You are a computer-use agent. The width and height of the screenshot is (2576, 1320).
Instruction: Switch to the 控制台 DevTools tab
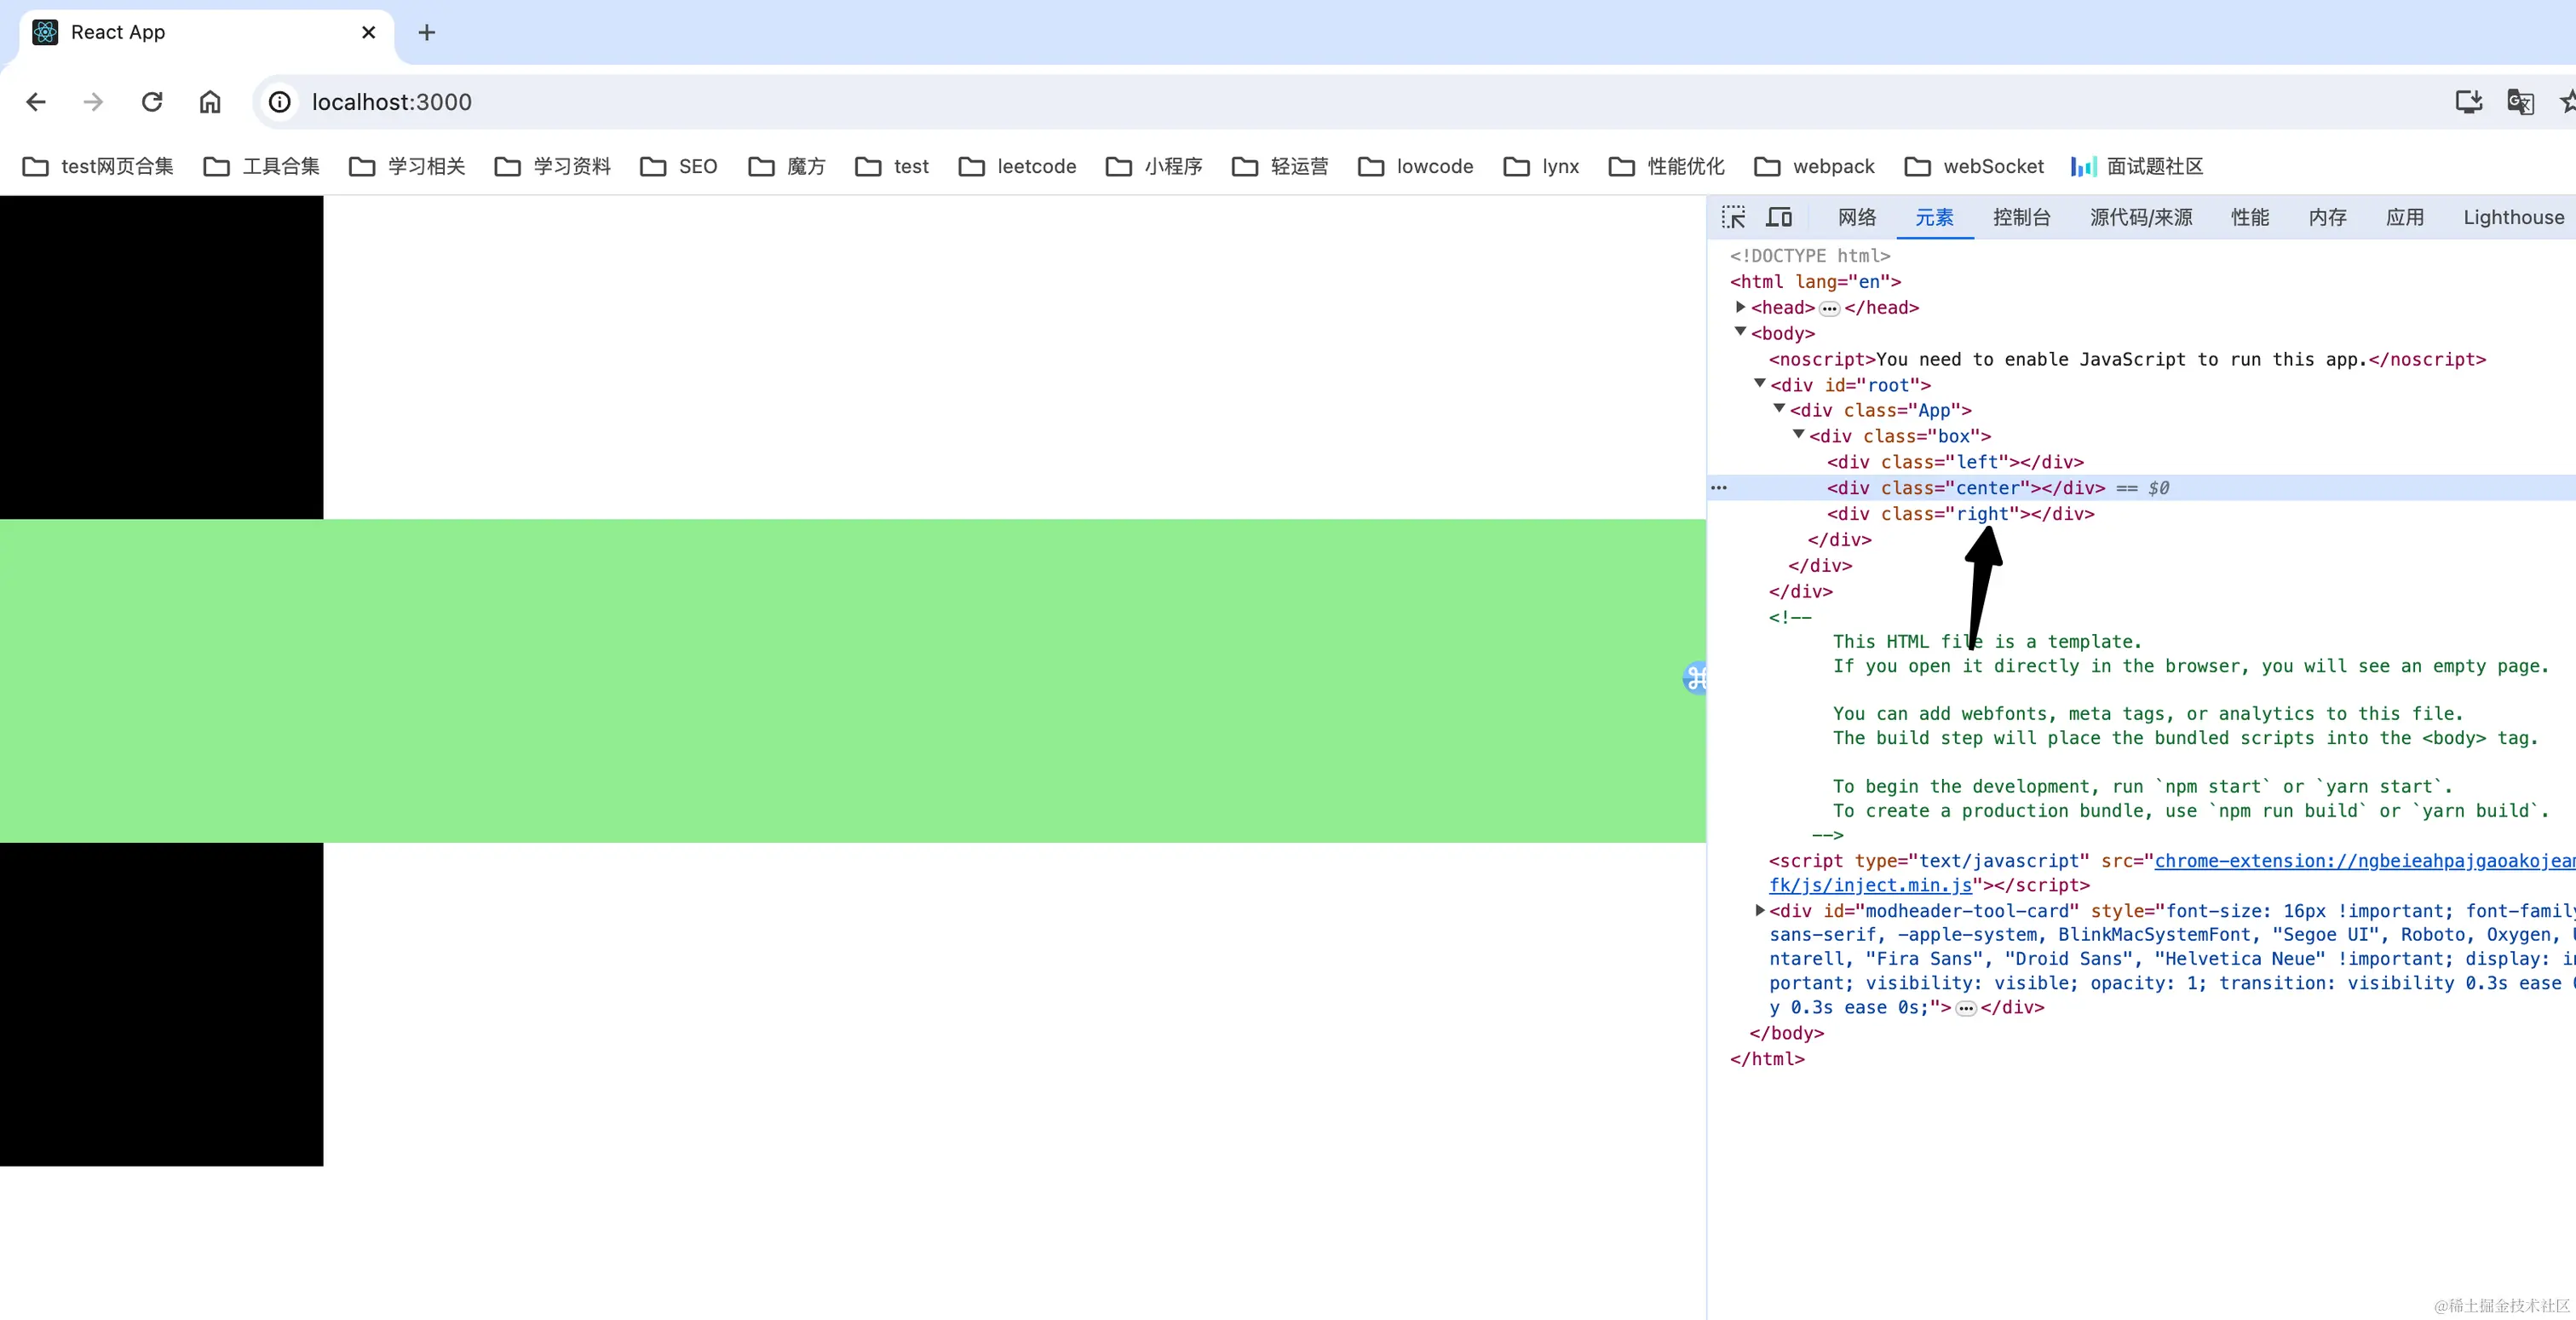click(x=2021, y=217)
